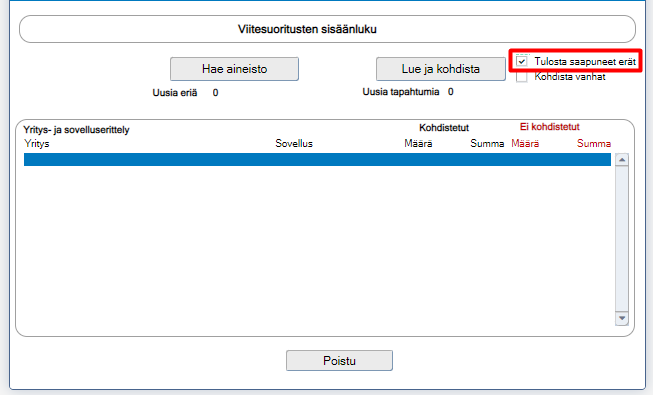Click the Yritys- ja sovelluserittely heading
The width and height of the screenshot is (653, 395).
click(x=76, y=130)
